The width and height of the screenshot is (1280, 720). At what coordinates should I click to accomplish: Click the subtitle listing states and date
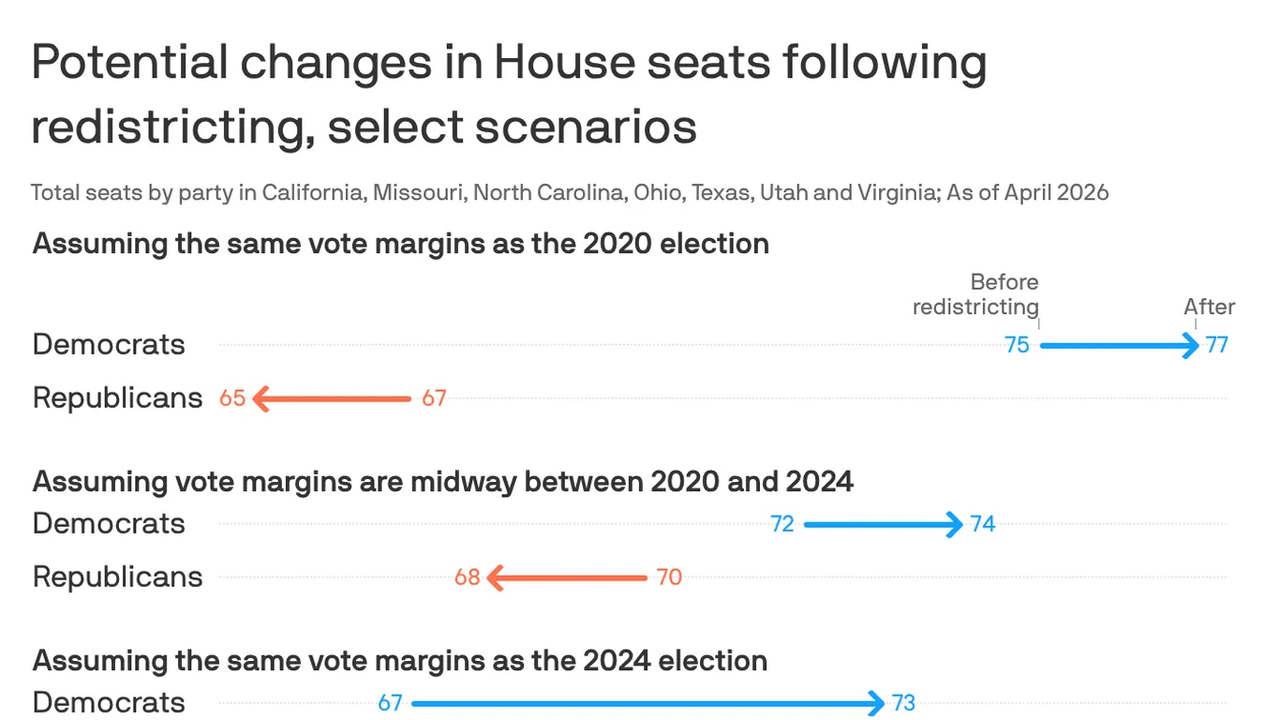click(569, 192)
